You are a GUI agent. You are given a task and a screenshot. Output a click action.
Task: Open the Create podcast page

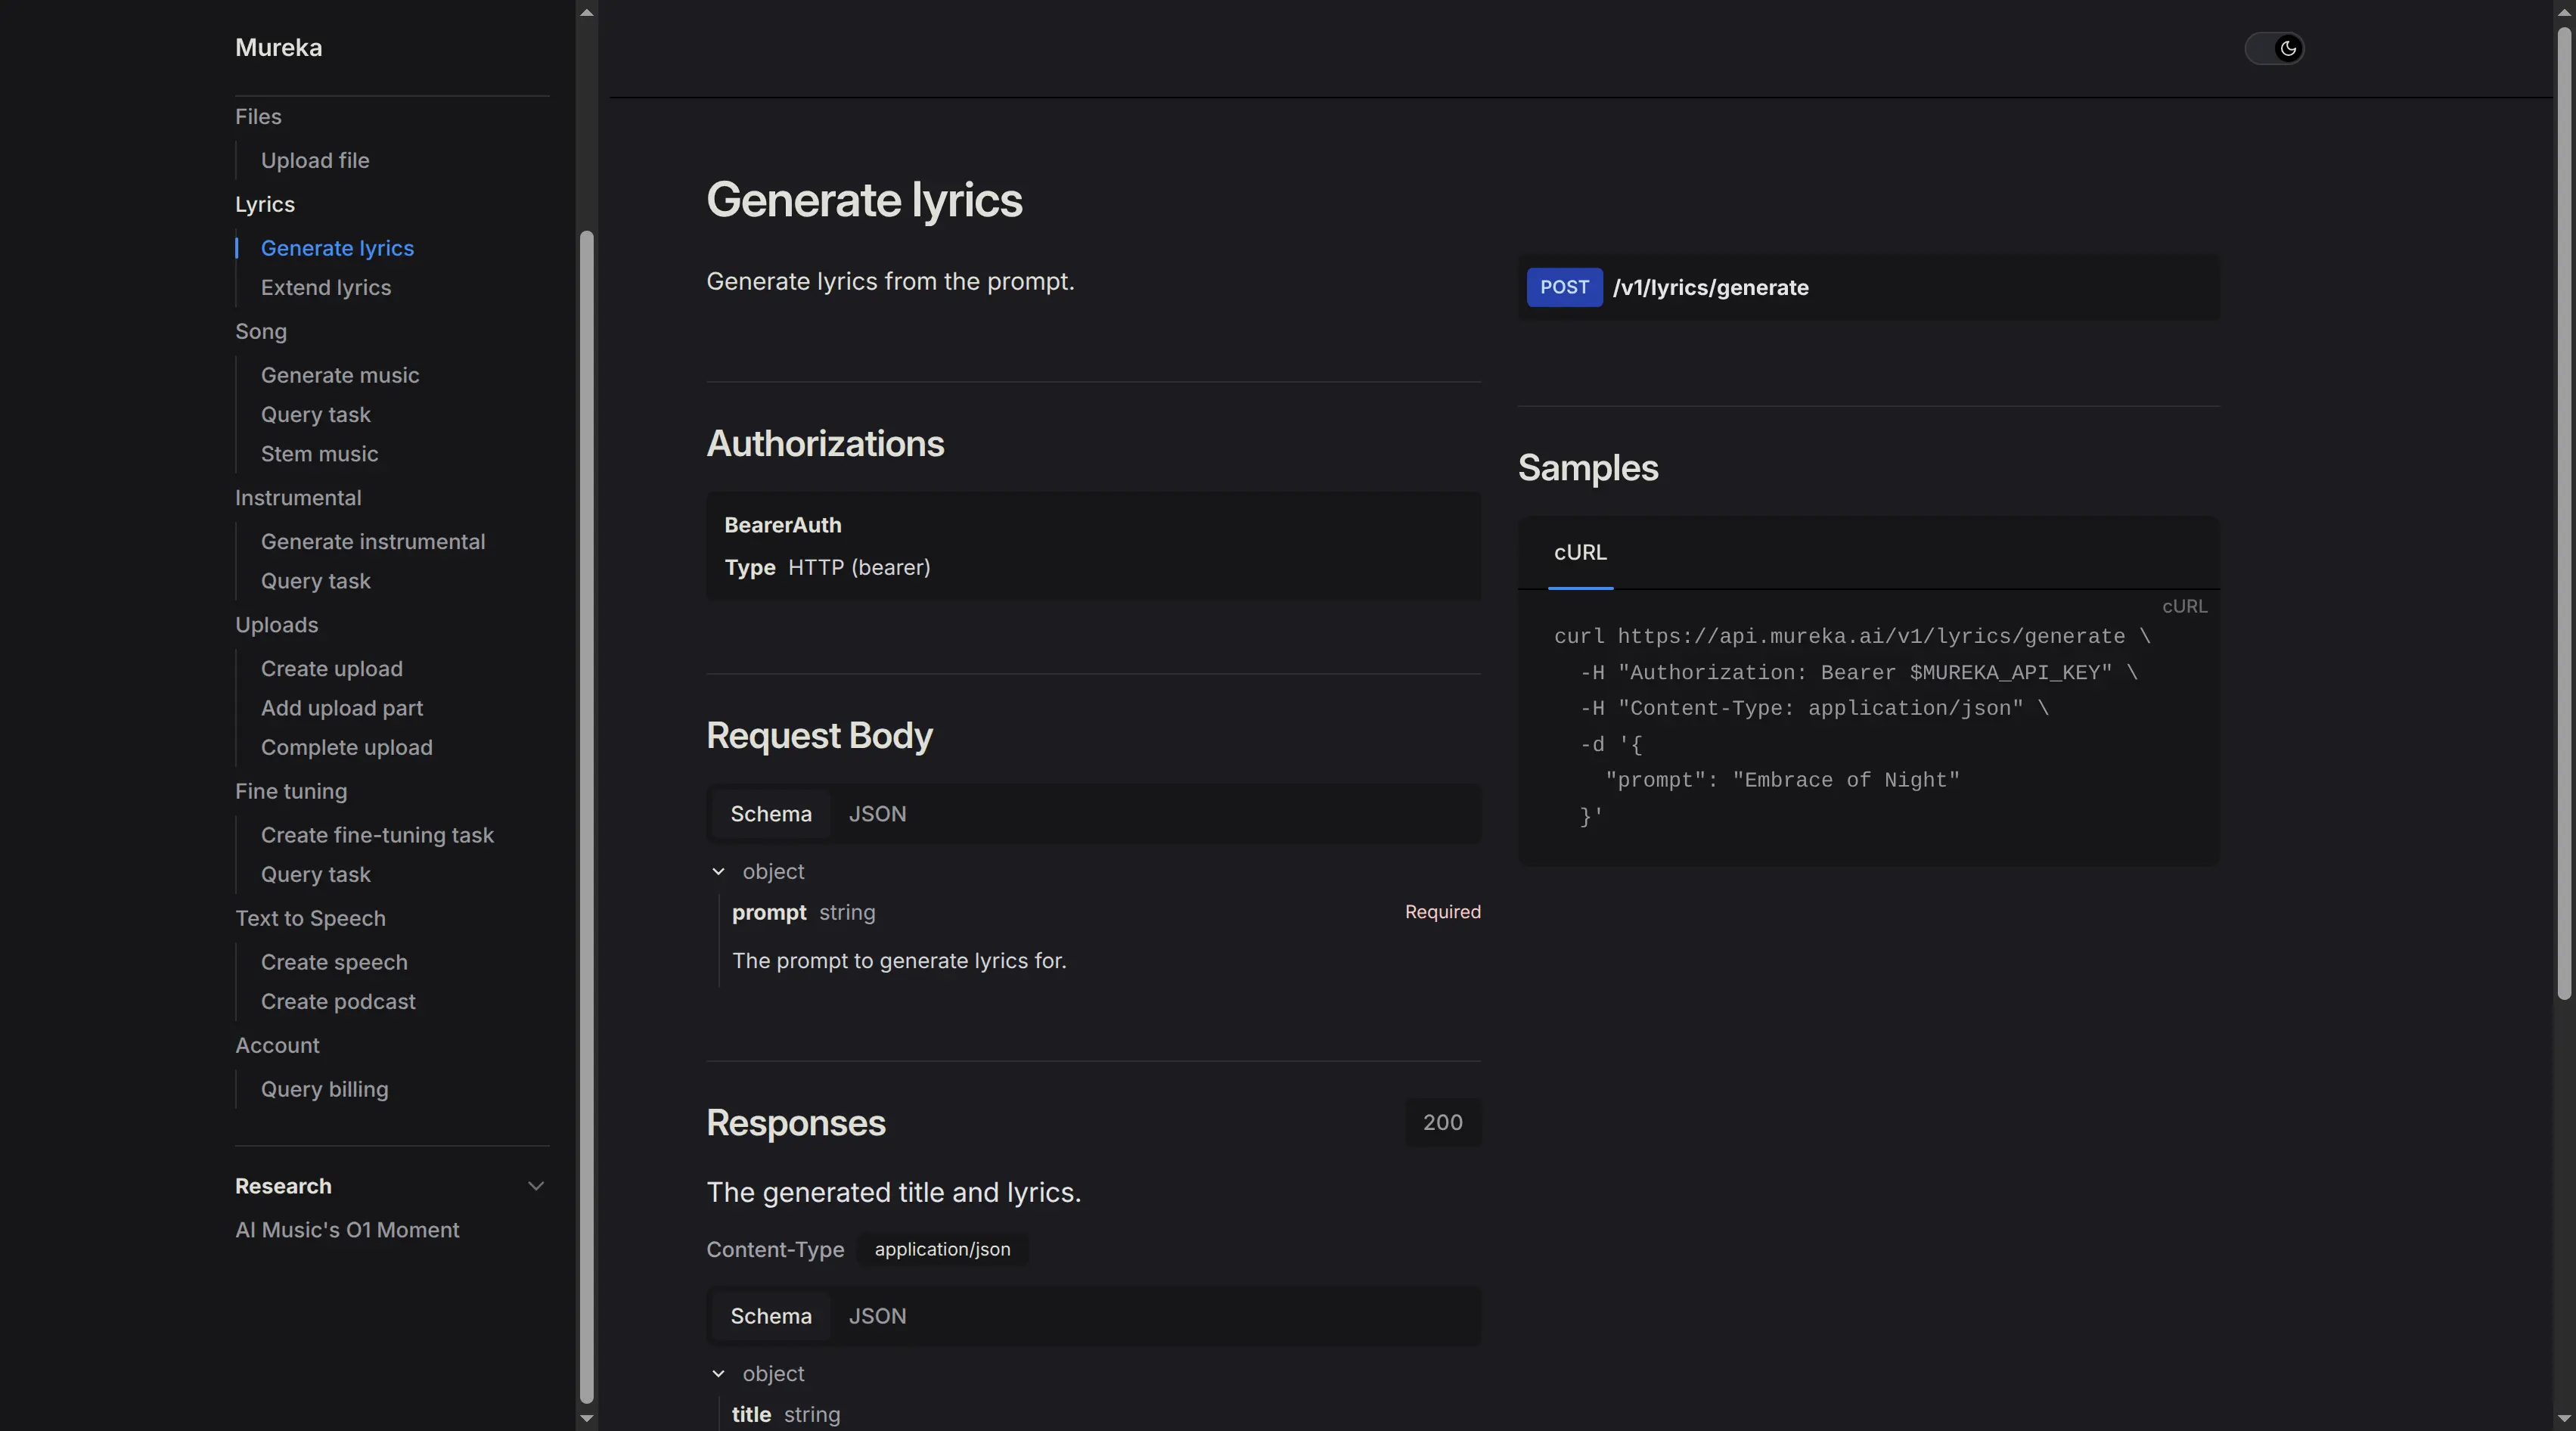(x=338, y=1001)
